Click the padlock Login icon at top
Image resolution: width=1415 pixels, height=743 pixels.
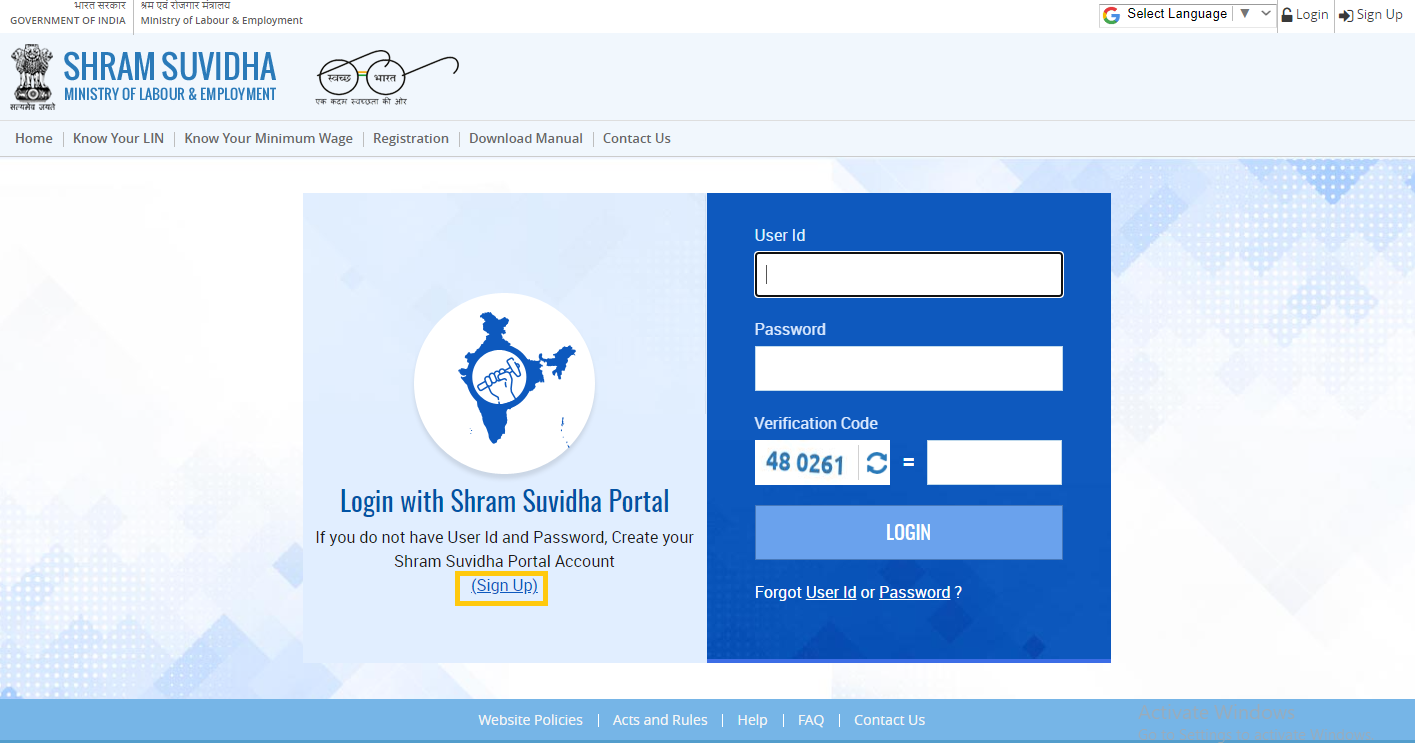pos(1287,15)
